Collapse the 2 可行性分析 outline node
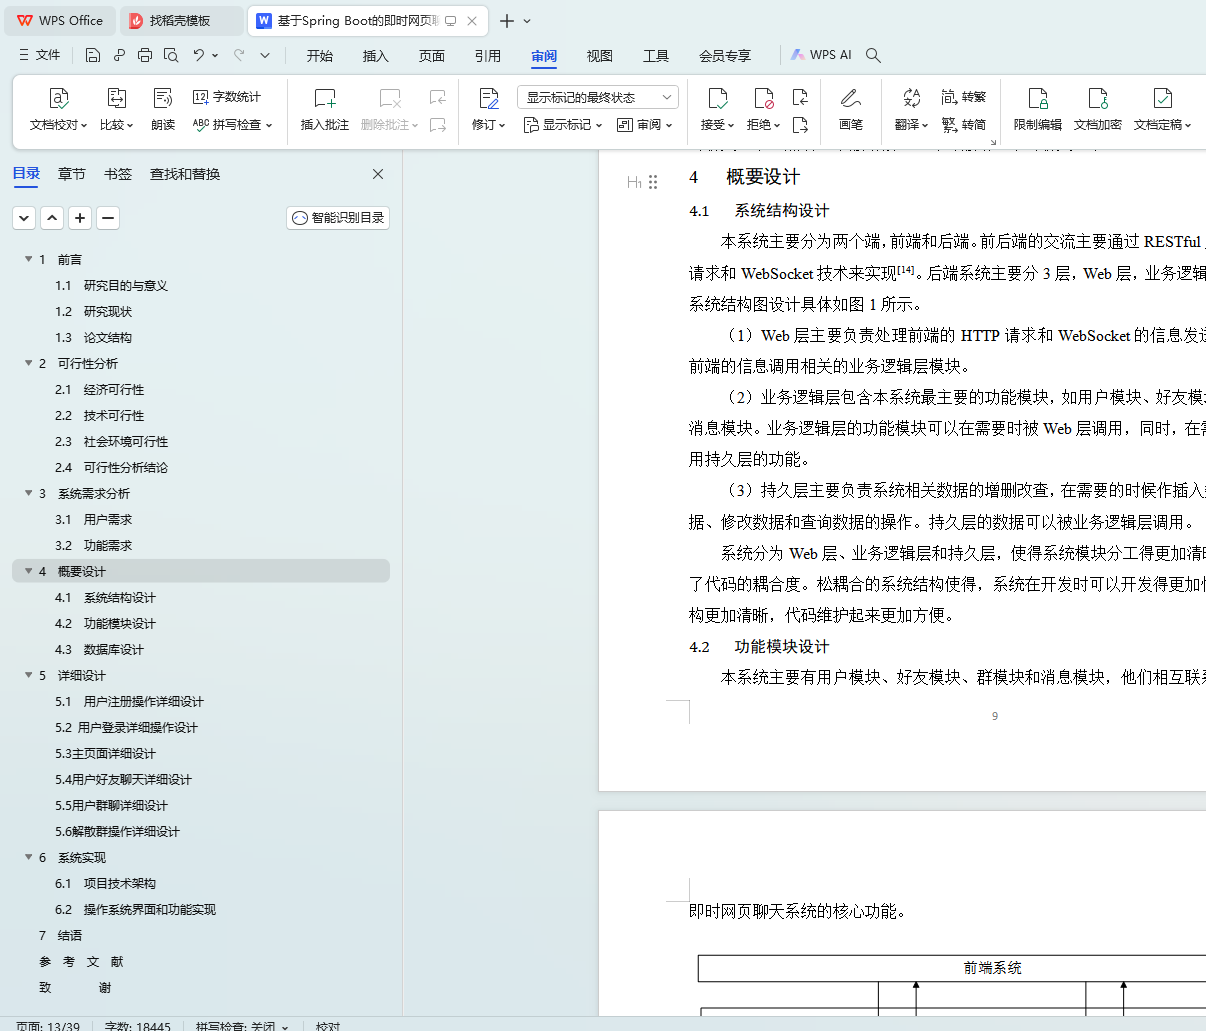1206x1031 pixels. tap(29, 363)
